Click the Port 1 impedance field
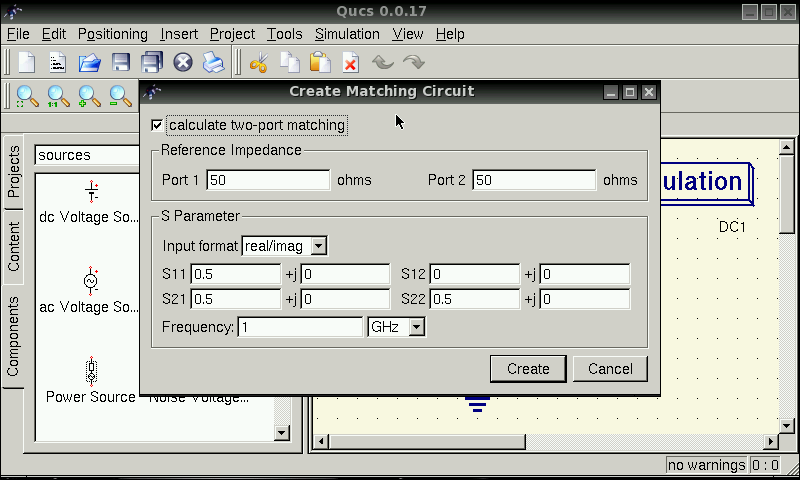 (x=268, y=180)
